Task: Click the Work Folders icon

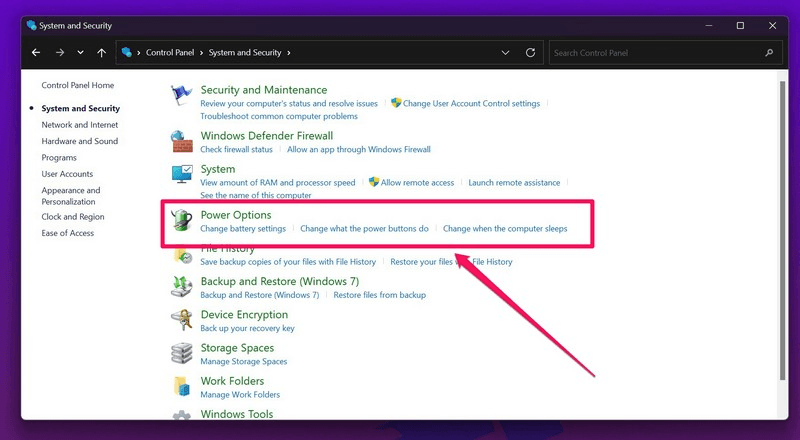Action: click(181, 386)
